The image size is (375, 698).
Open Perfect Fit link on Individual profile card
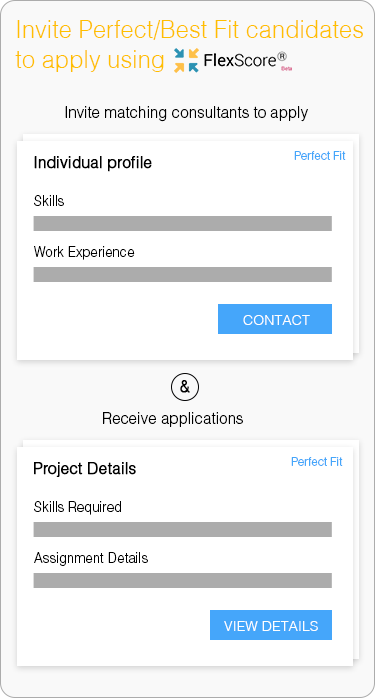tap(320, 156)
